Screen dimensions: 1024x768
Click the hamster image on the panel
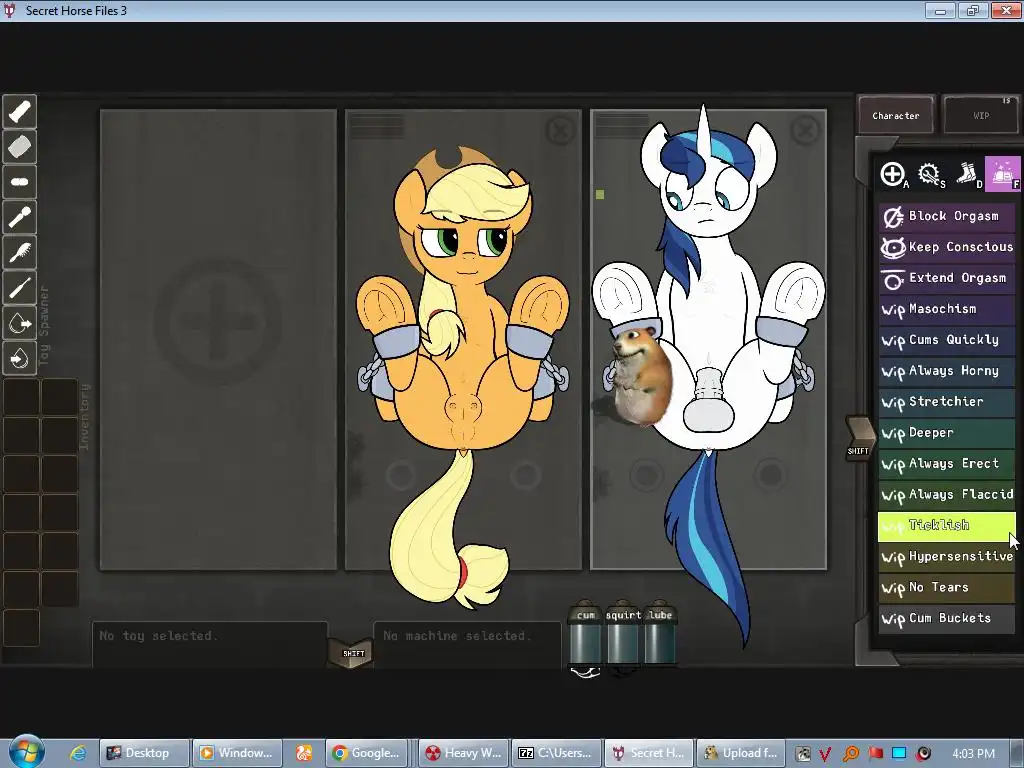[642, 376]
